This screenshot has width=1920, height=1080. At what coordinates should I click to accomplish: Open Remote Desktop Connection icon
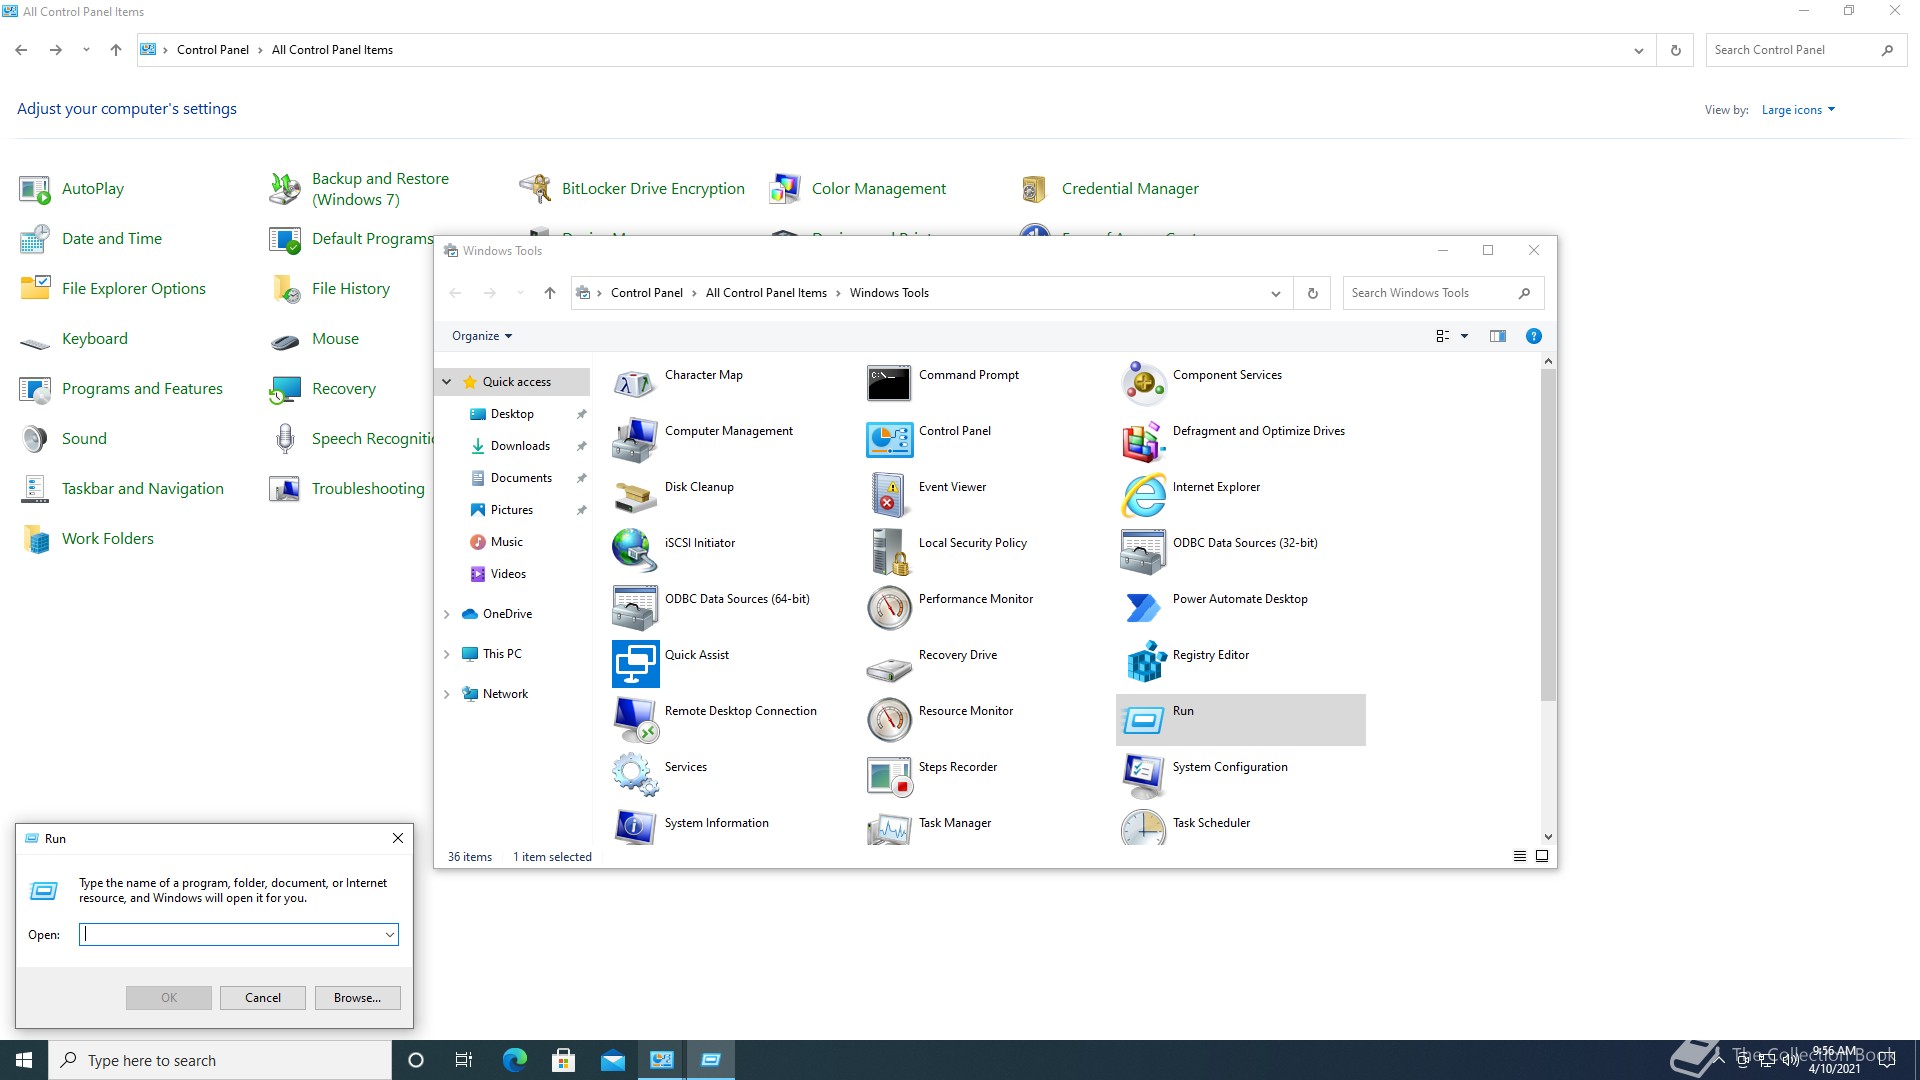click(x=635, y=720)
